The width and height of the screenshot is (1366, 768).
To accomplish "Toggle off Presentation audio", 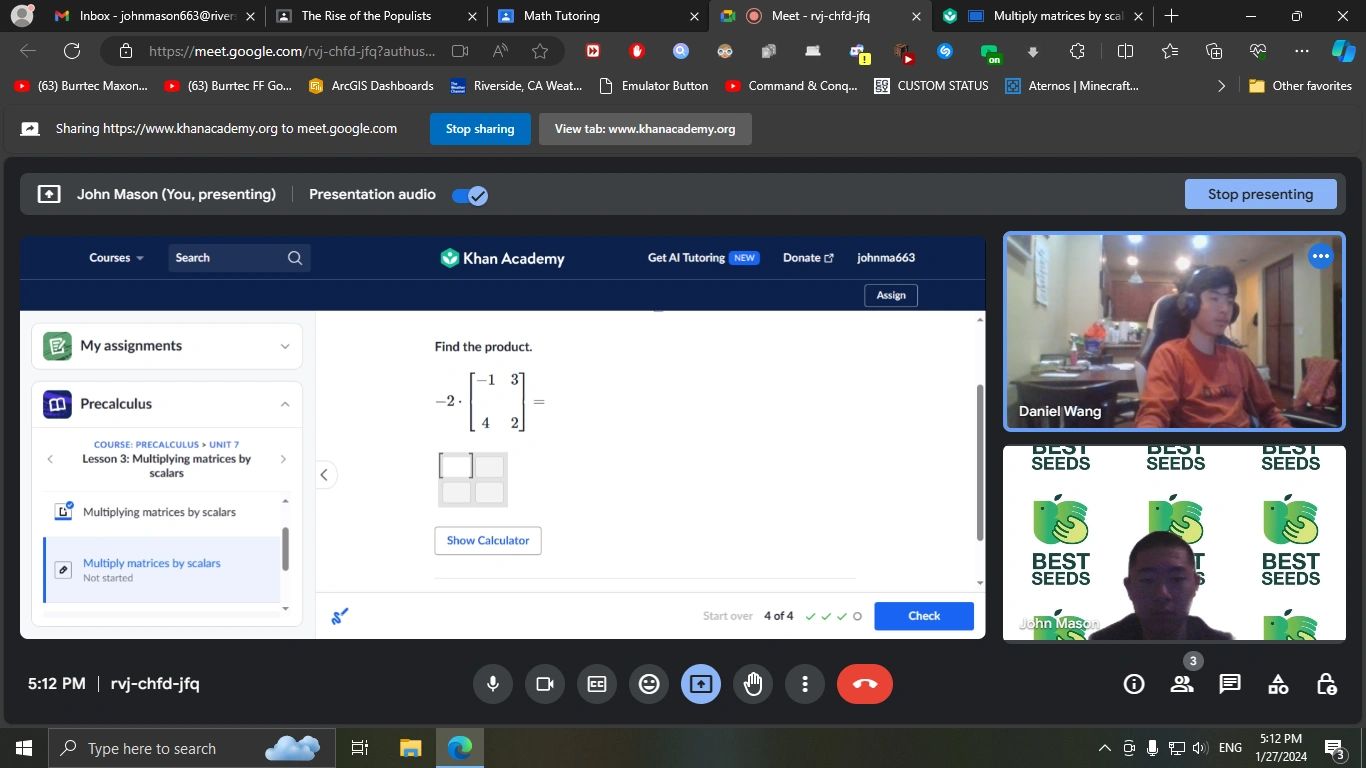I will [x=468, y=195].
